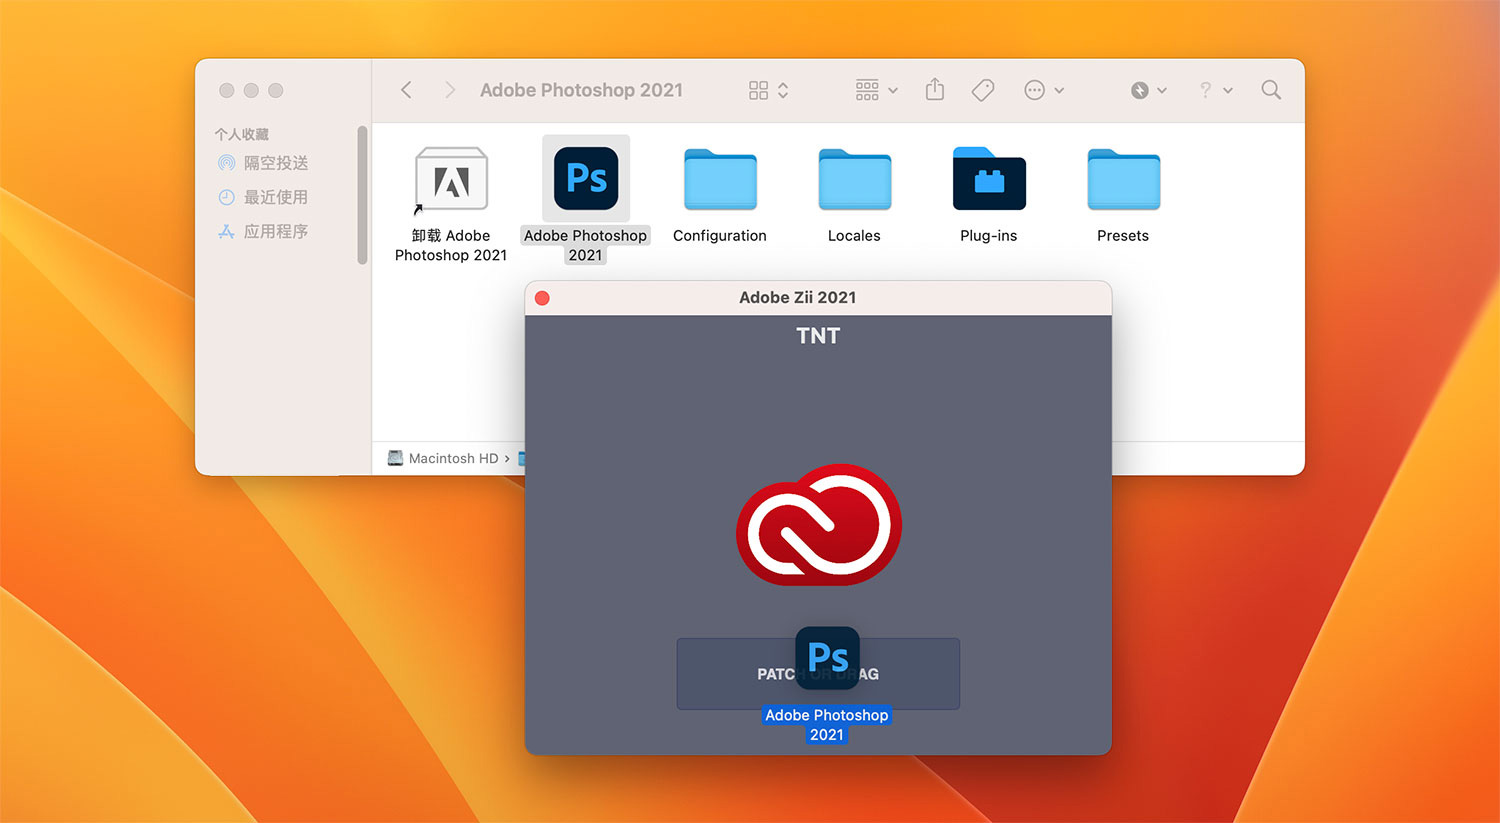Image resolution: width=1500 pixels, height=823 pixels.
Task: Open the question mark help dropdown
Action: click(1215, 90)
